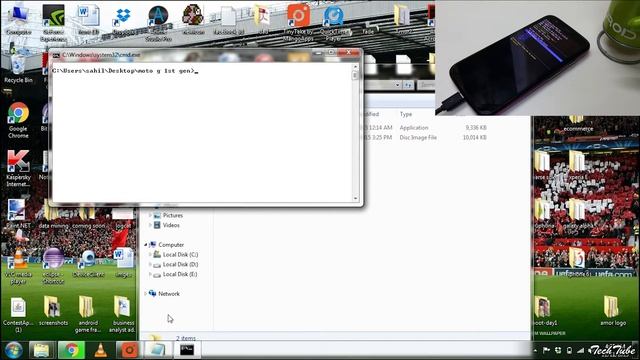Expand the Videos library node
This screenshot has width=640, height=360.
[151, 225]
